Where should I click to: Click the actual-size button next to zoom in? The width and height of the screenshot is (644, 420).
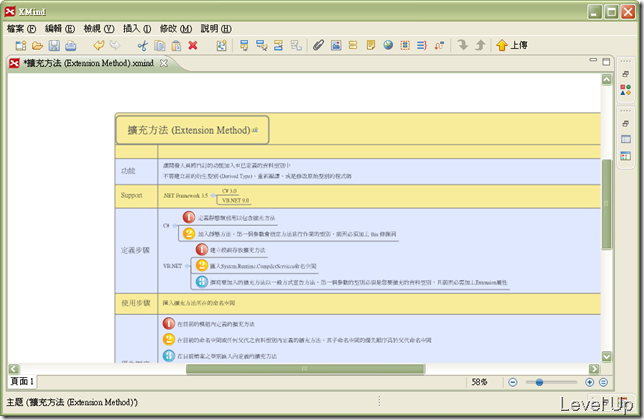pos(603,382)
